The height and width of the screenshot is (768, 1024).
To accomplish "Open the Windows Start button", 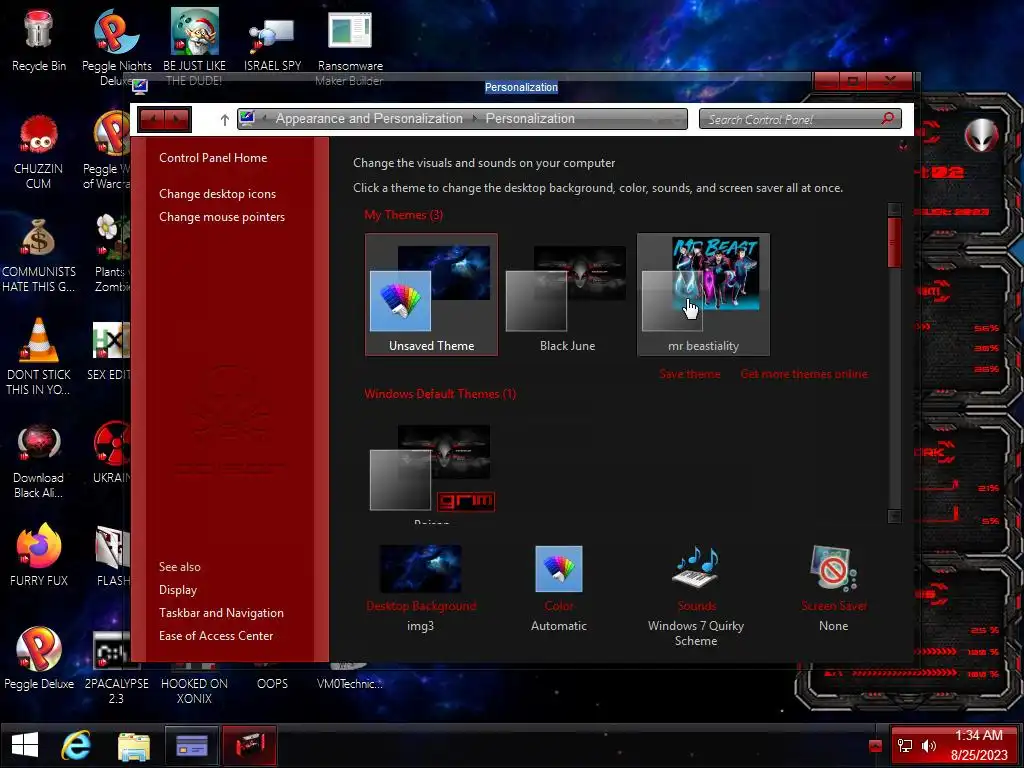I will coord(25,744).
